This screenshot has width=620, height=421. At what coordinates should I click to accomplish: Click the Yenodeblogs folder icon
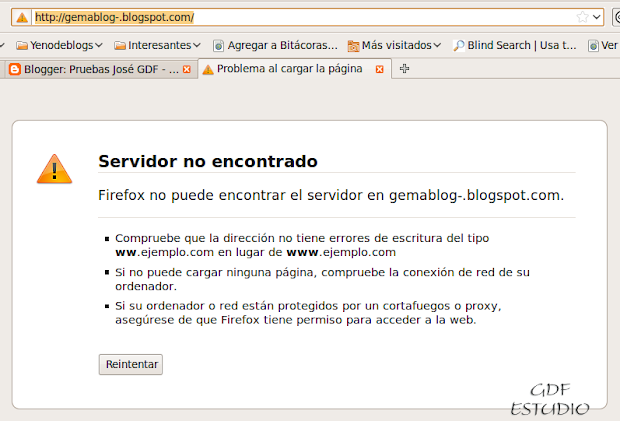(x=22, y=46)
